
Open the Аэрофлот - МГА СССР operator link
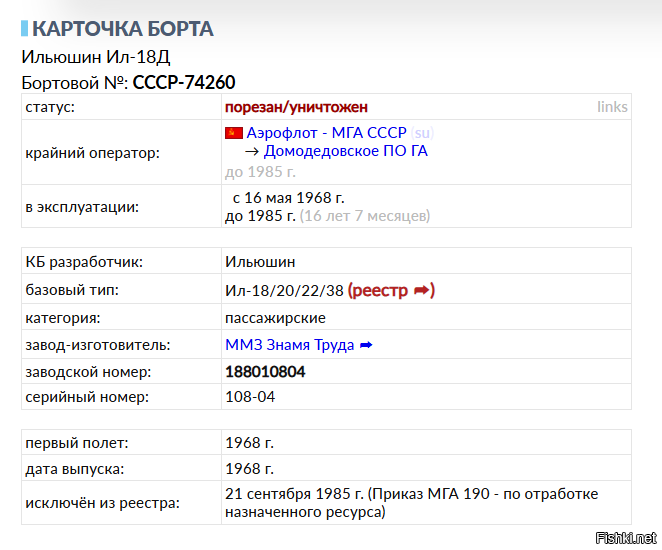(x=326, y=133)
